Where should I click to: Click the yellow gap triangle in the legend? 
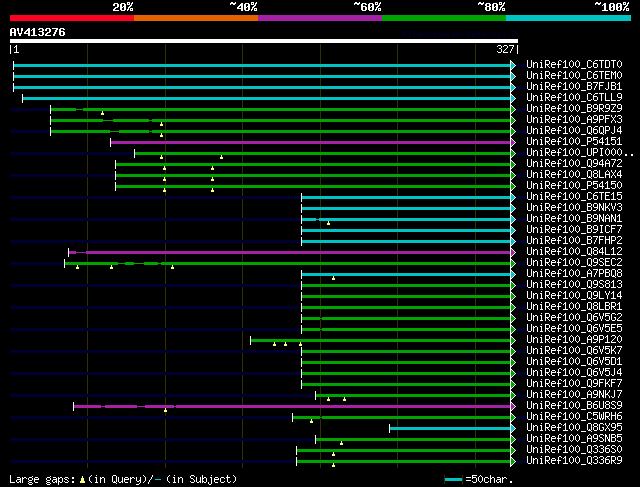[83, 480]
